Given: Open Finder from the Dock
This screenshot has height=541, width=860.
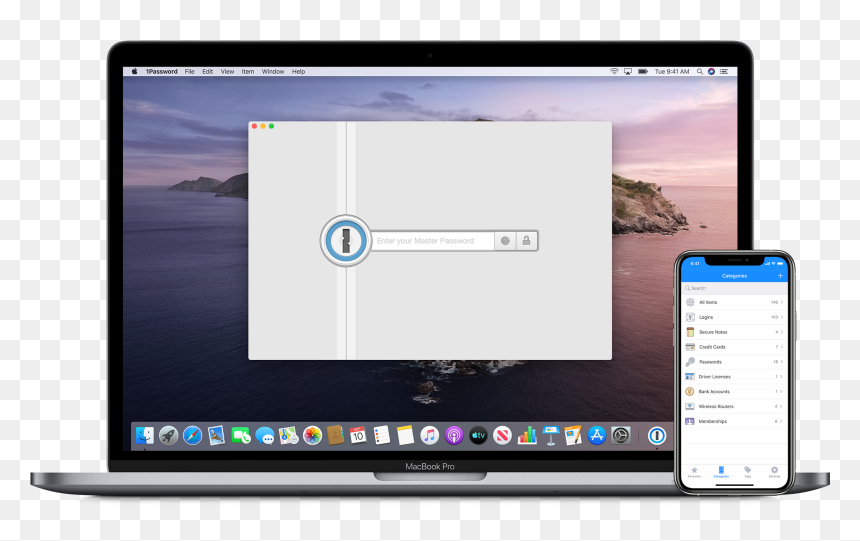Looking at the screenshot, I should tap(145, 436).
